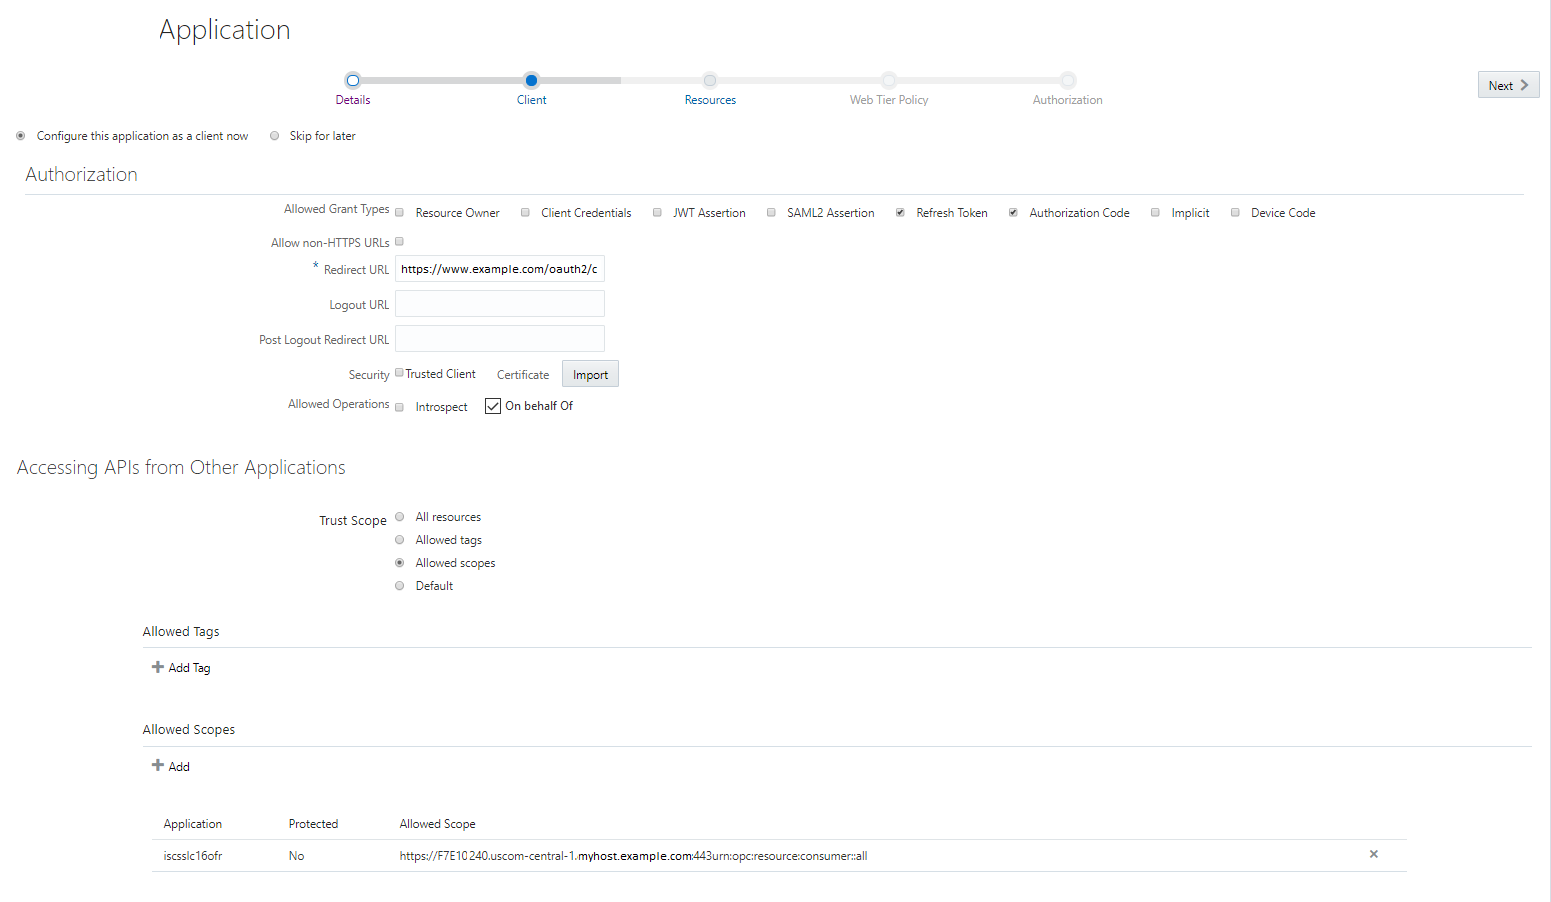Click the Next button
Screen dimensions: 1551x902
tap(1508, 84)
